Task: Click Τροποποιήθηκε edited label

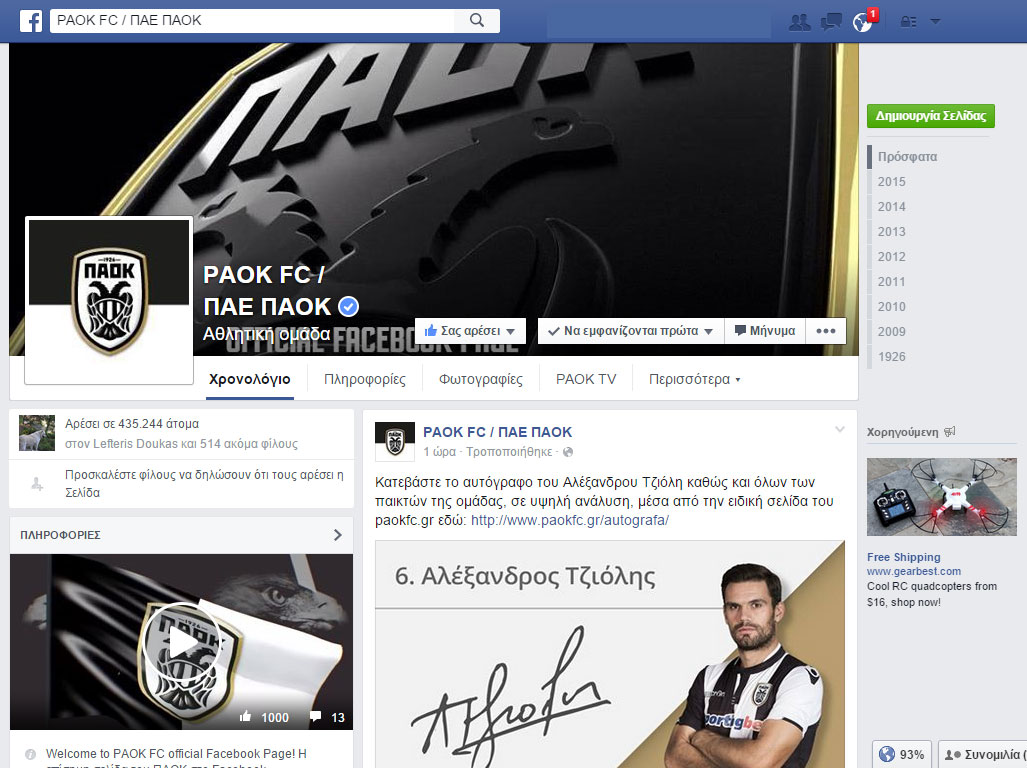Action: click(509, 452)
